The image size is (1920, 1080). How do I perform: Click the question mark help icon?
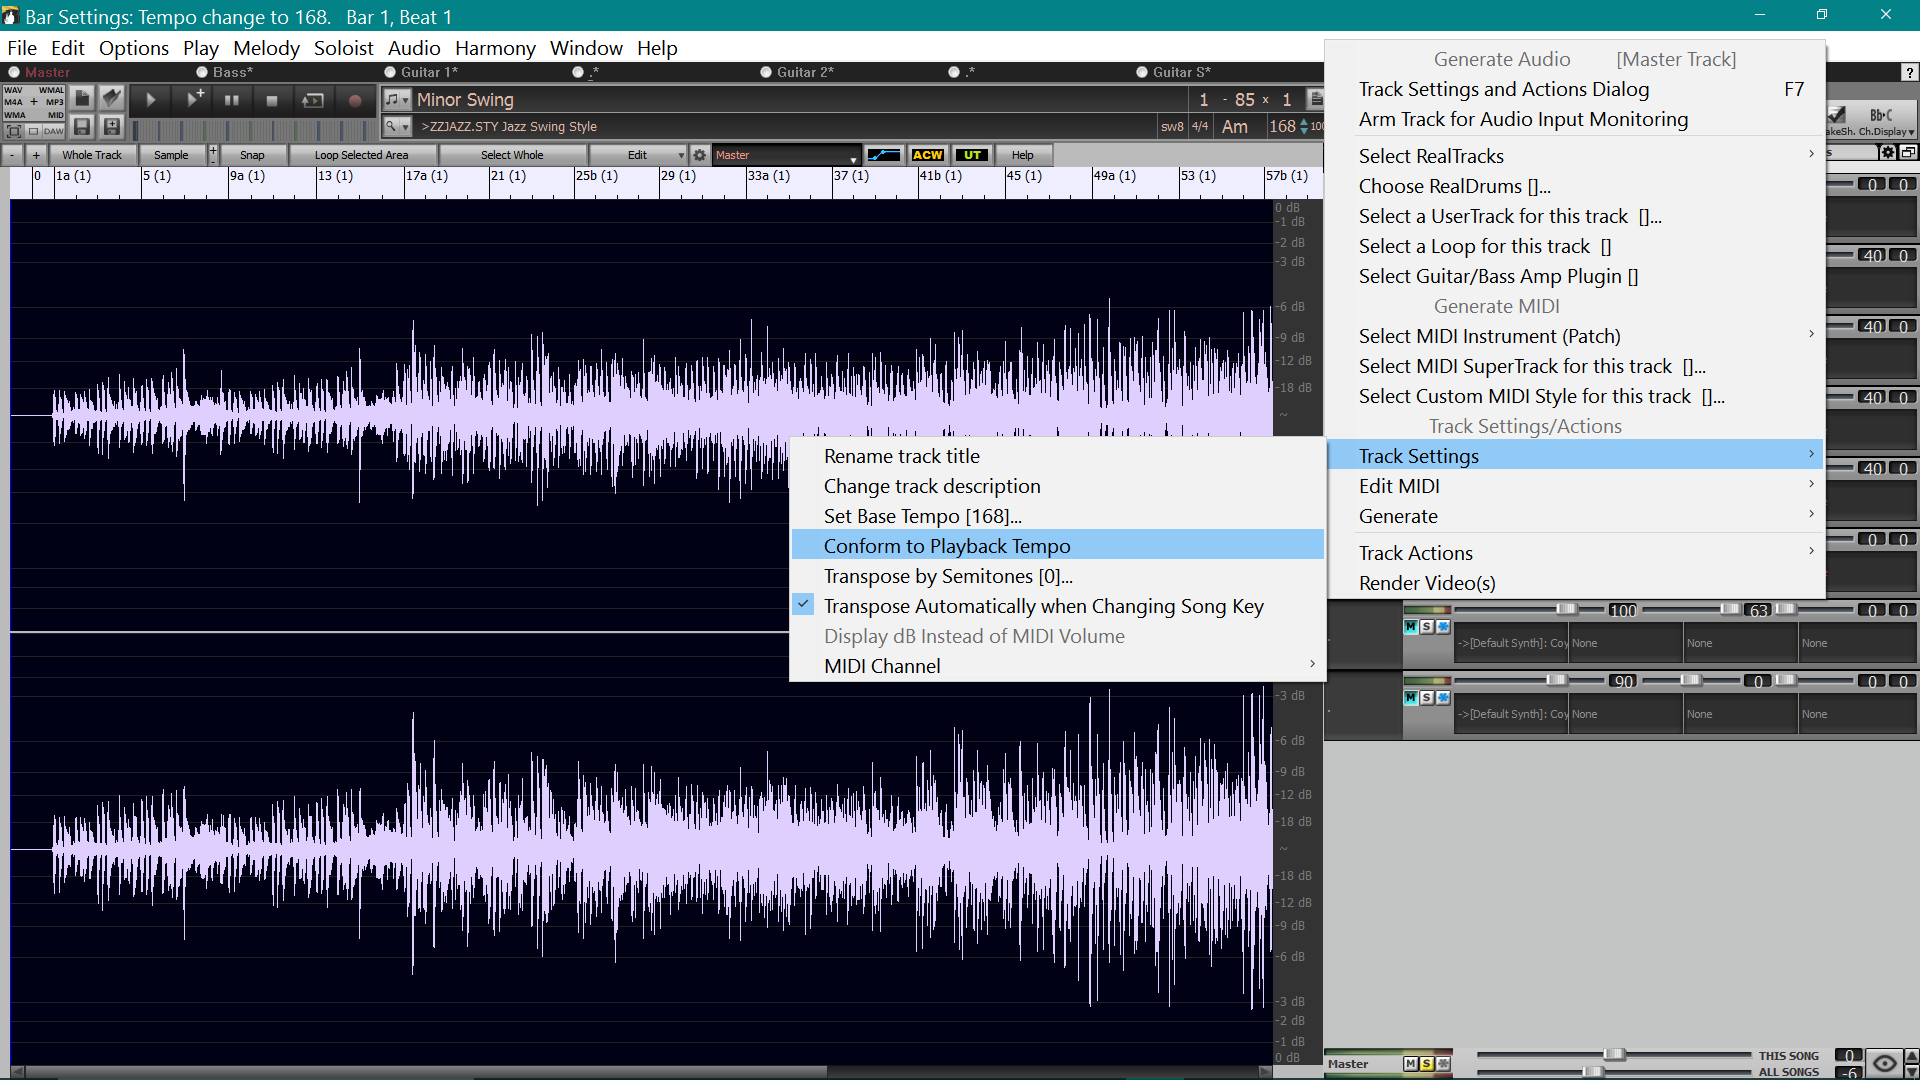pos(1909,72)
